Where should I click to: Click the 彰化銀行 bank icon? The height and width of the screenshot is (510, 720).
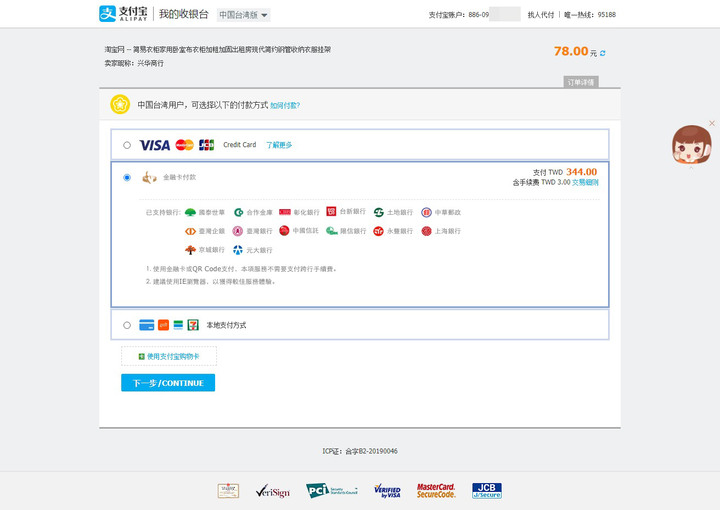tap(285, 212)
